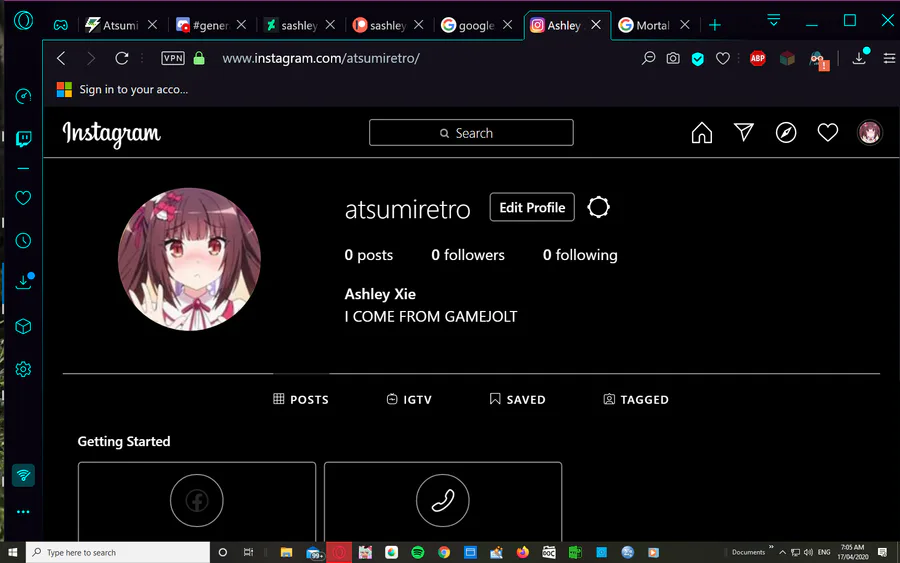Viewport: 900px width, 563px height.
Task: Click the Instagram search field
Action: tap(471, 133)
